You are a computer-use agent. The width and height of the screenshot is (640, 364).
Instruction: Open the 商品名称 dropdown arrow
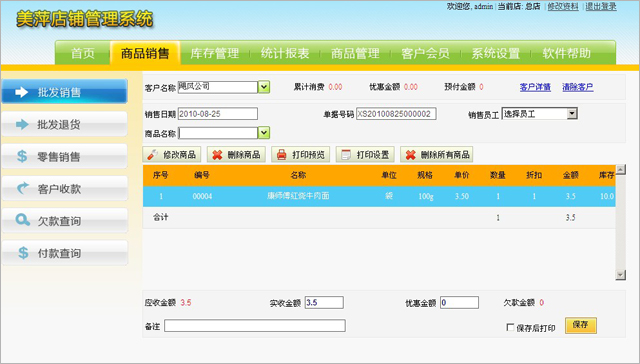[264, 133]
